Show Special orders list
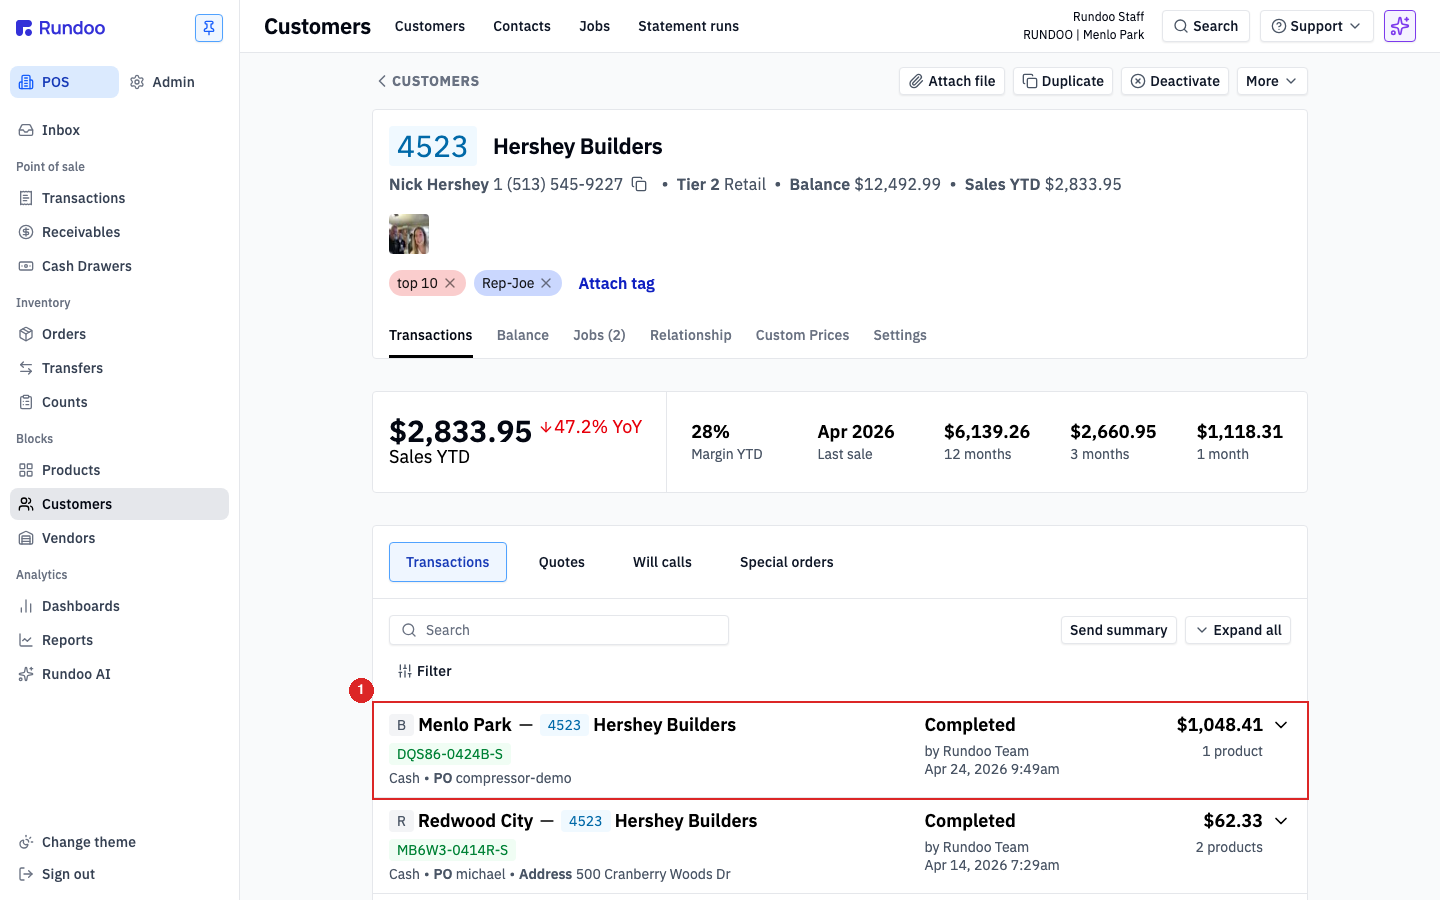 coord(787,562)
